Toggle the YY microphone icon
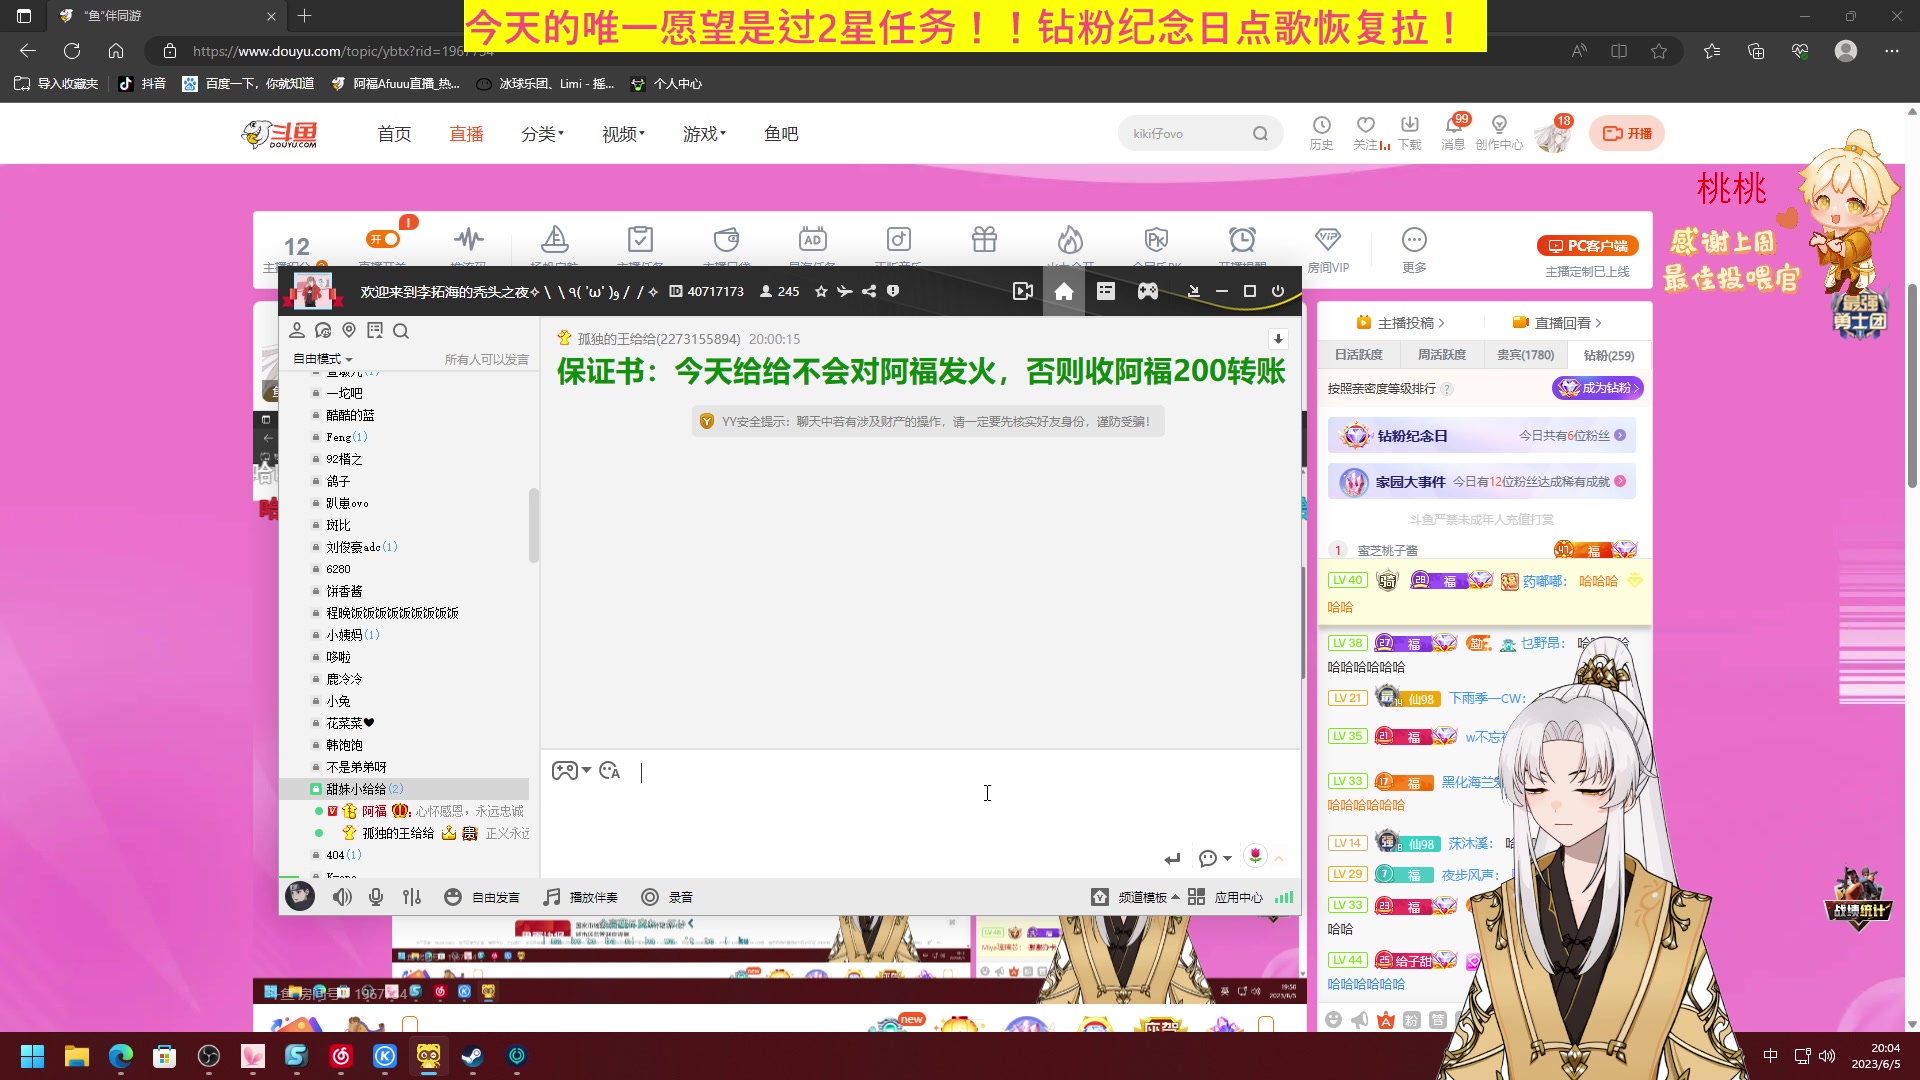1920x1080 pixels. point(376,897)
